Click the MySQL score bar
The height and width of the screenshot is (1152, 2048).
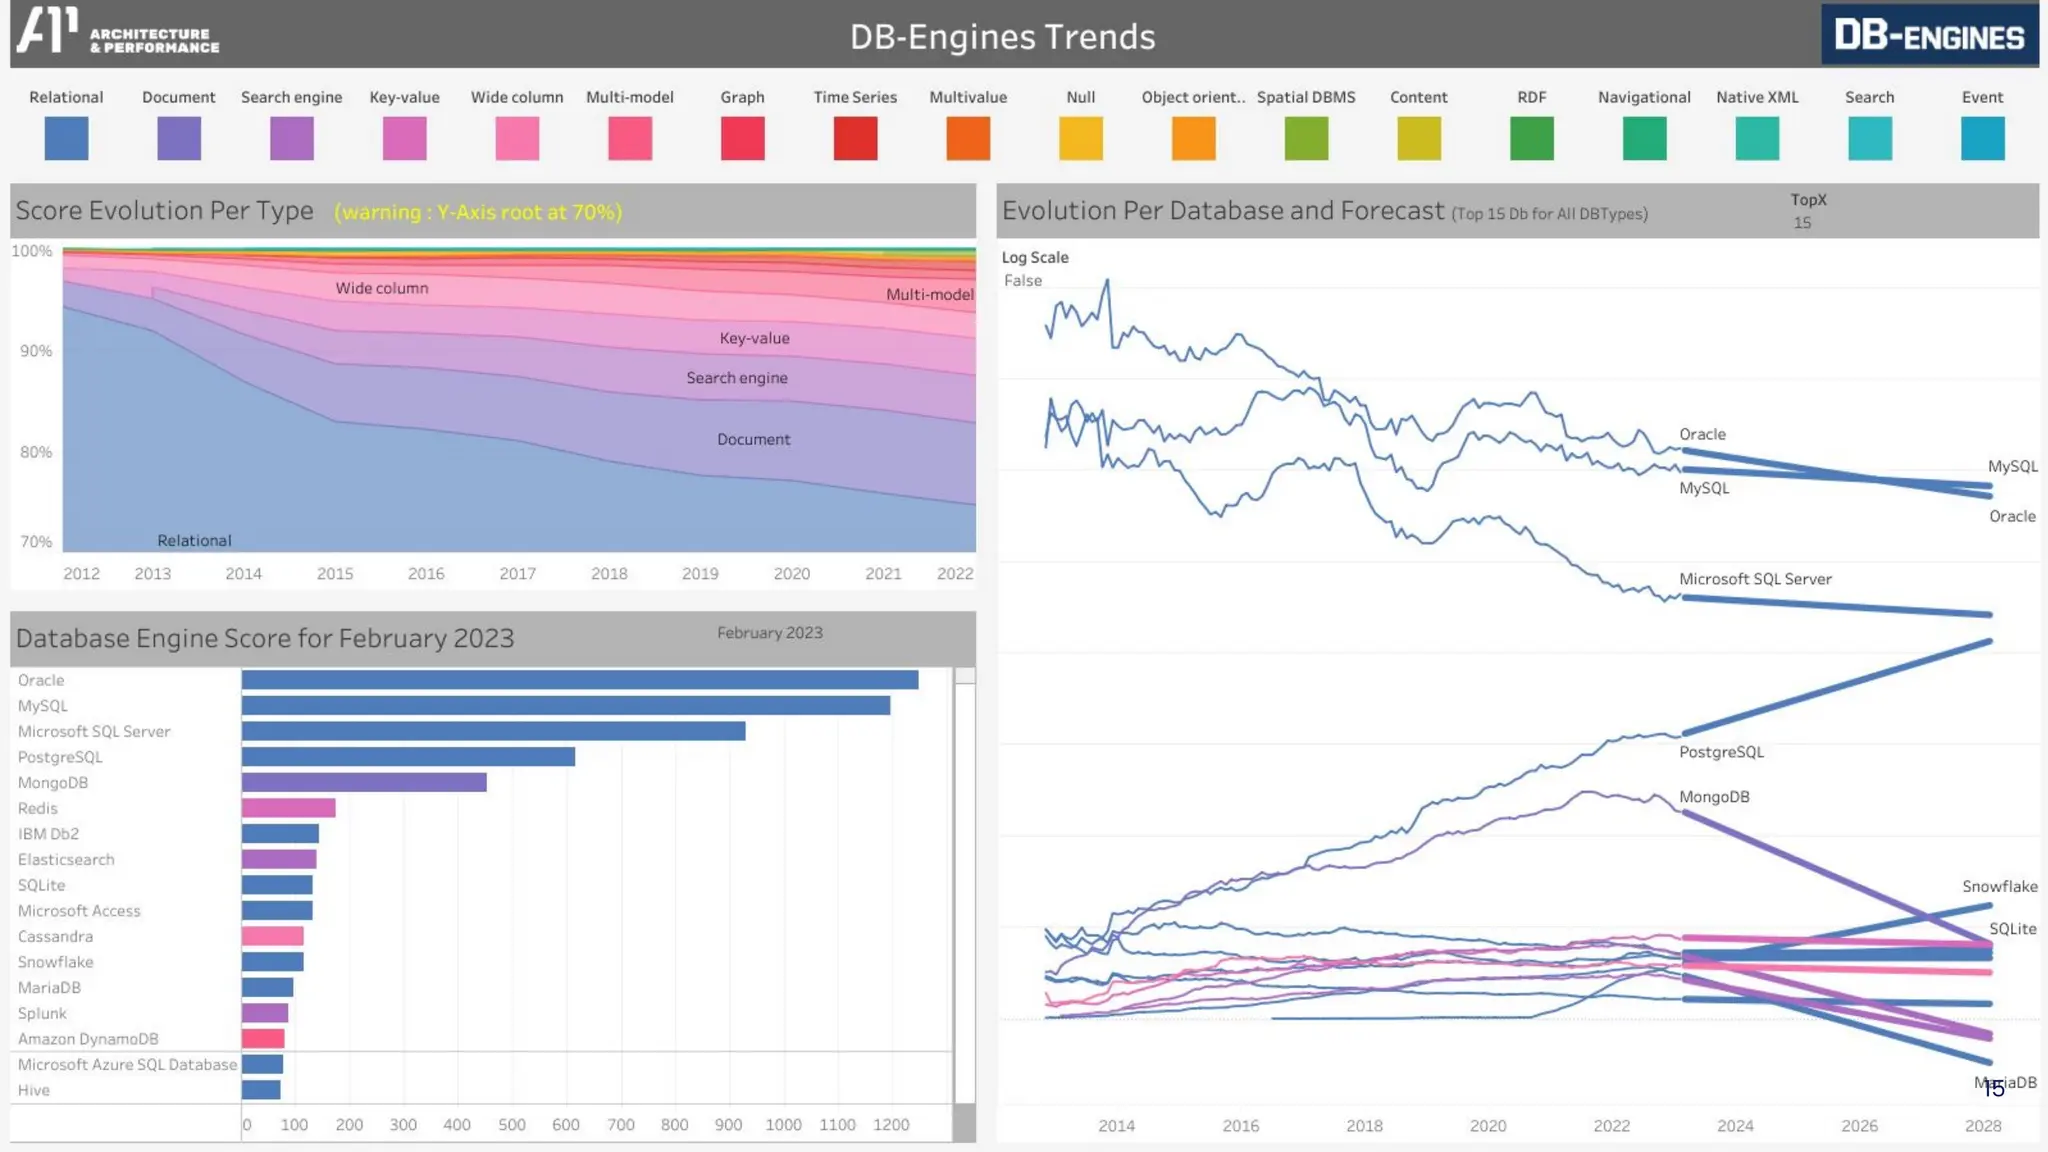coord(566,706)
